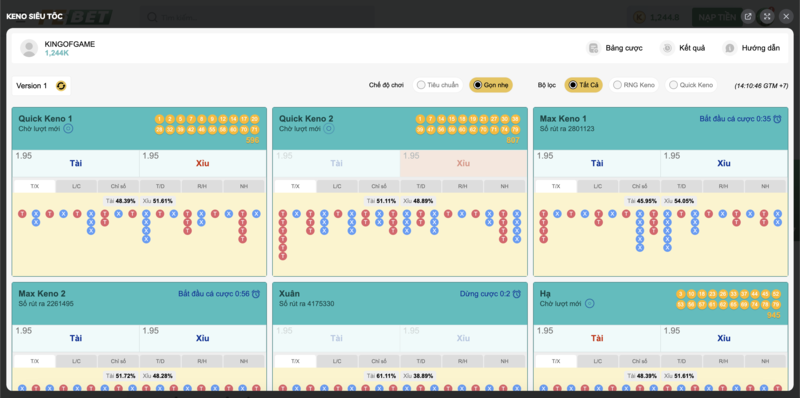Select Tiêu chuẩn play mode
Image resolution: width=800 pixels, height=398 pixels.
(x=438, y=85)
